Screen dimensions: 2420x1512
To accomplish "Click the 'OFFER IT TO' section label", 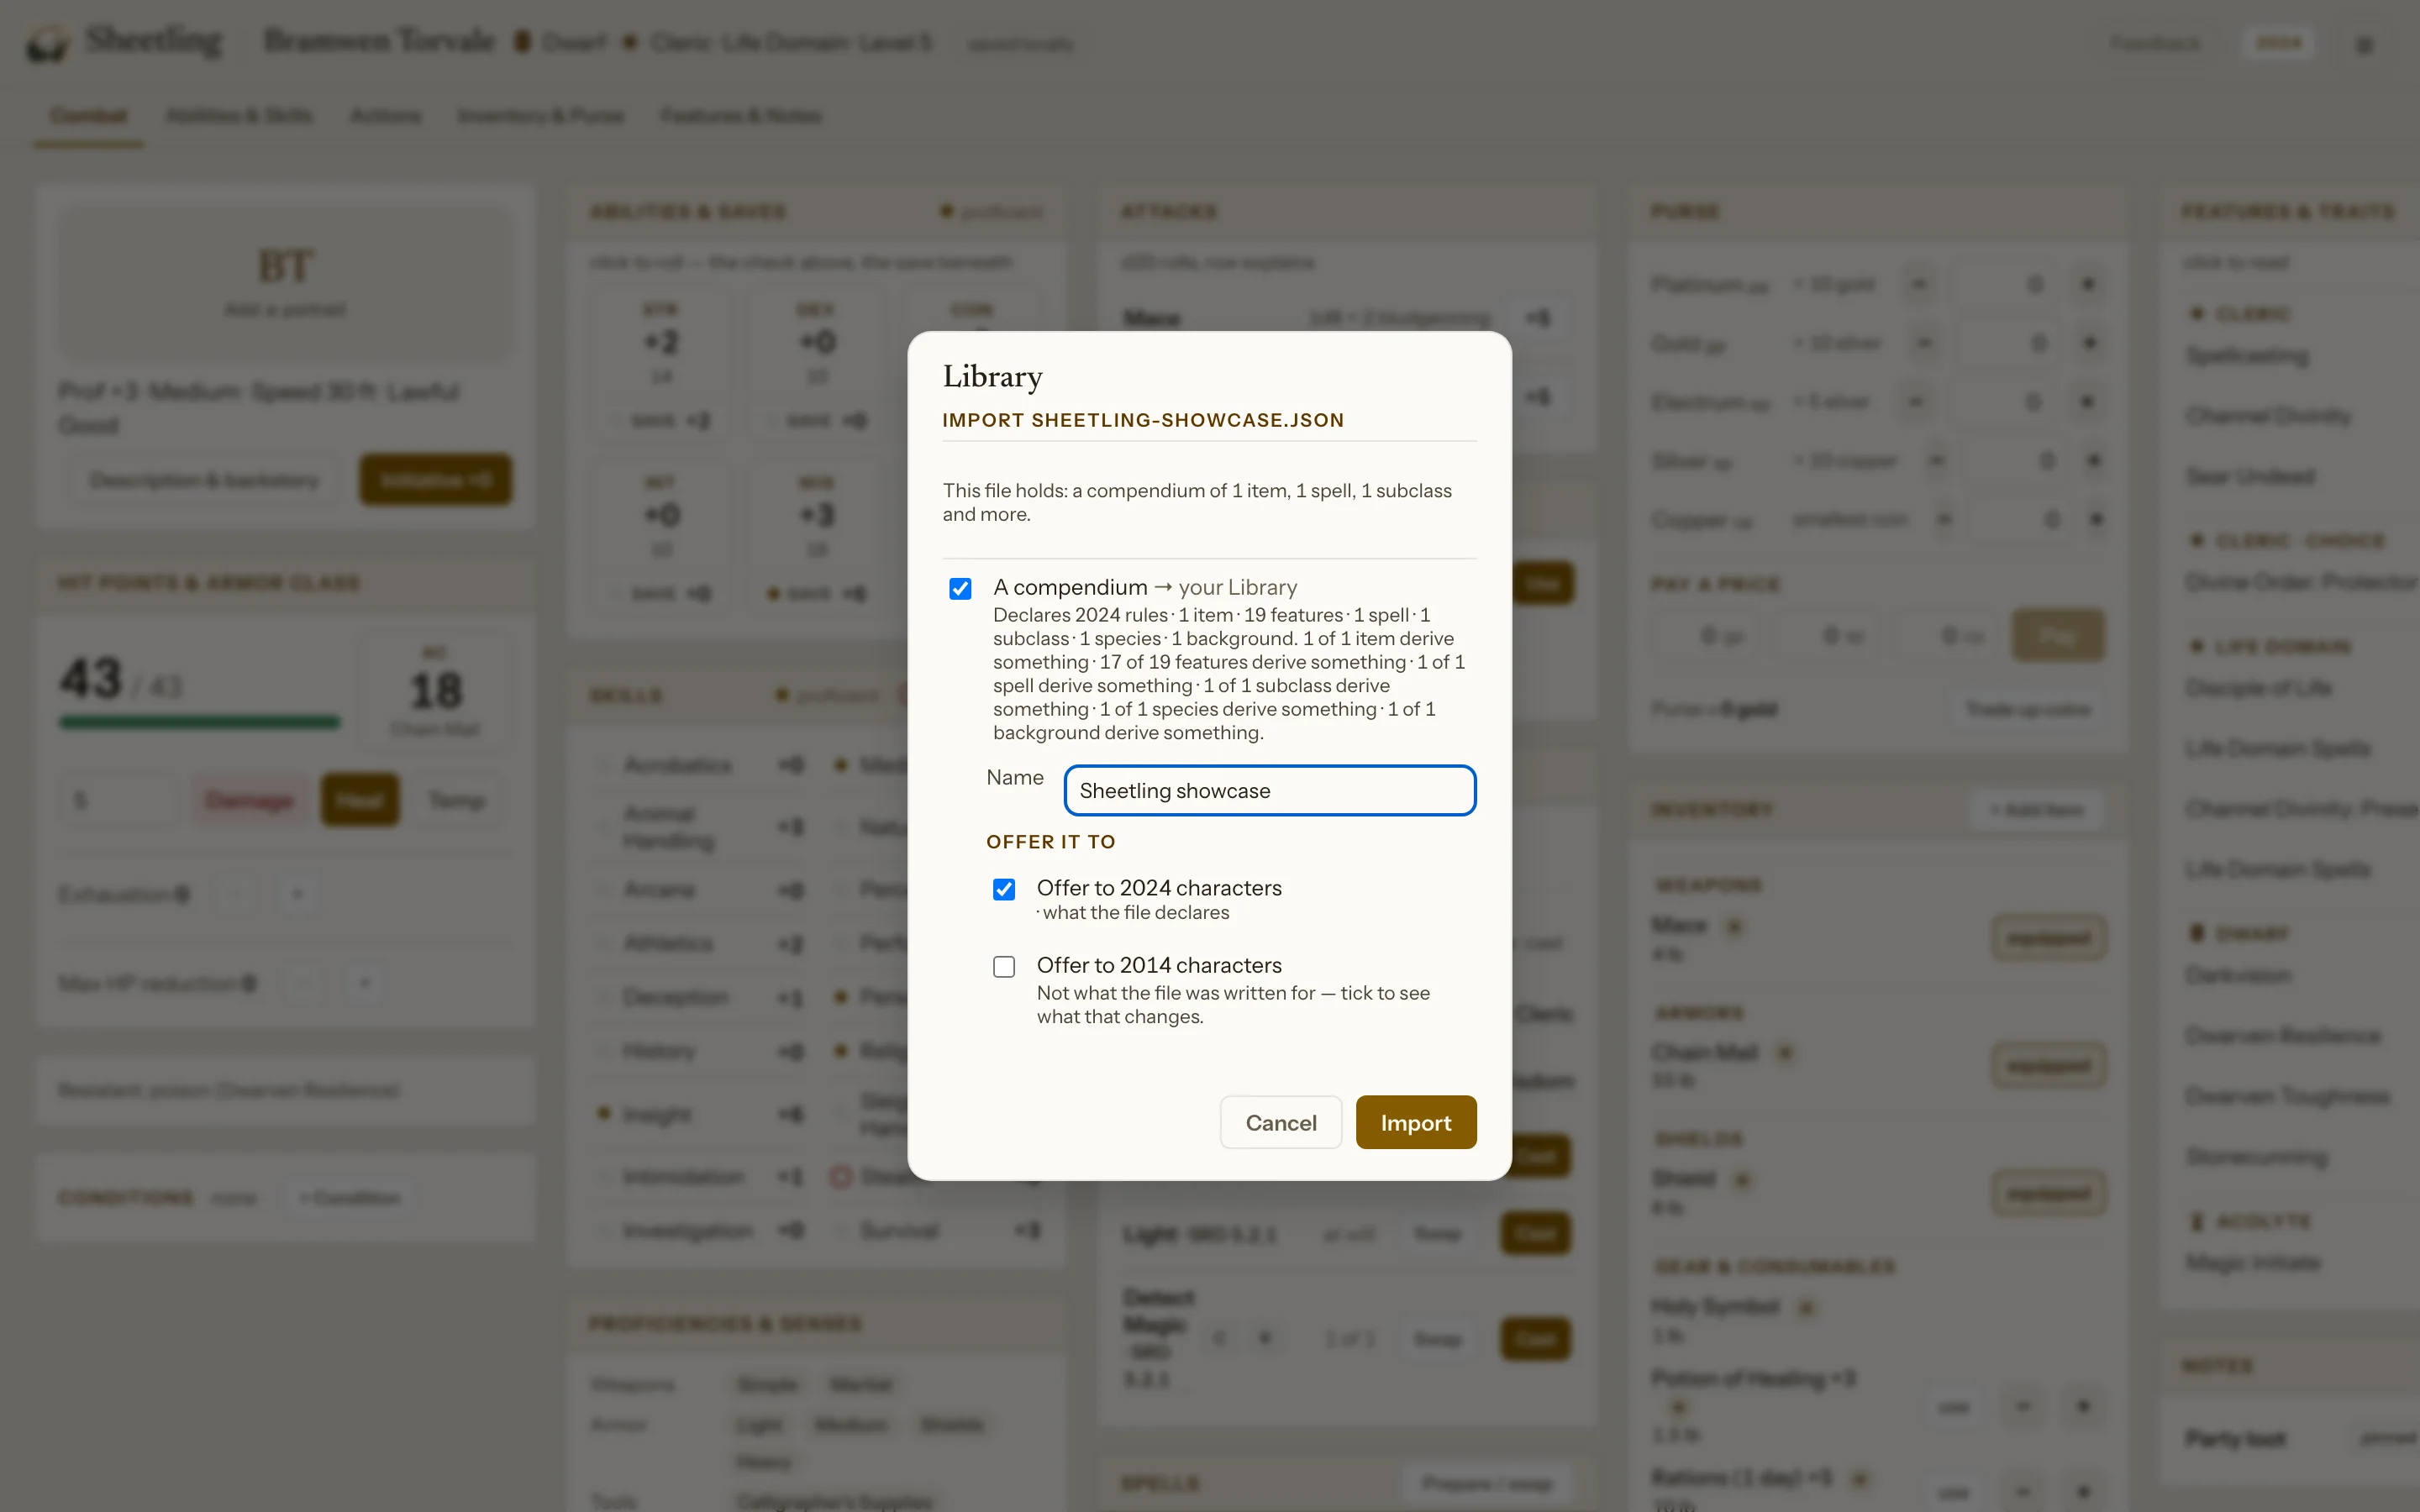I will (x=1050, y=842).
